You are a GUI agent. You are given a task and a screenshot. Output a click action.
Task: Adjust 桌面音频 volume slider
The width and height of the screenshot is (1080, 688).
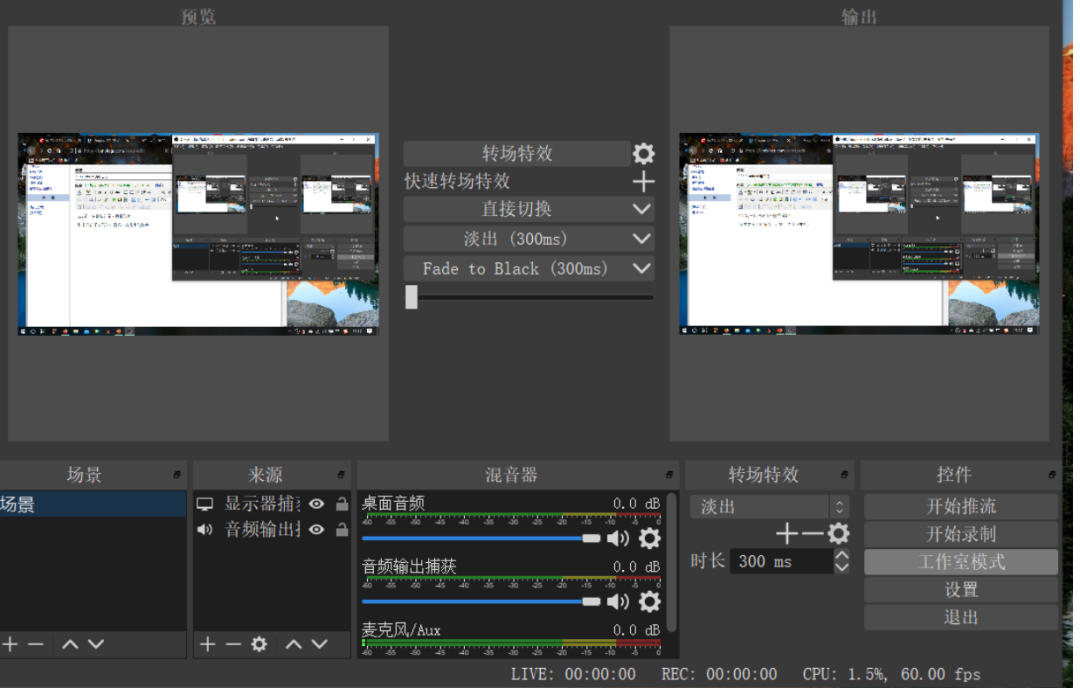[481, 538]
